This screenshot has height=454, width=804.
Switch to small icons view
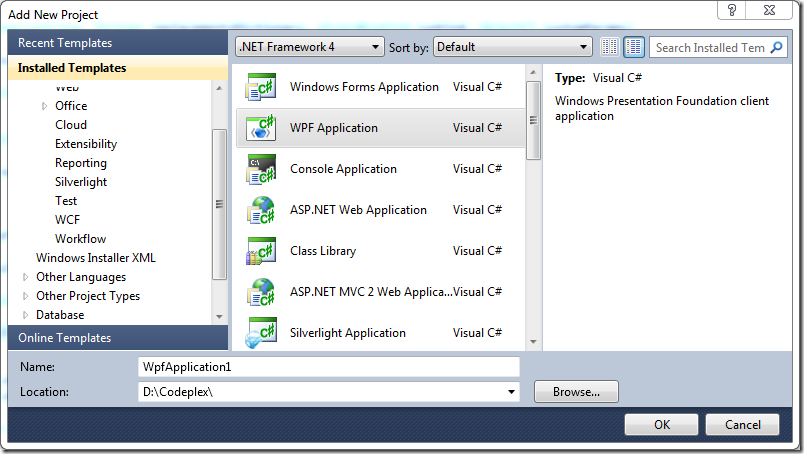[610, 47]
